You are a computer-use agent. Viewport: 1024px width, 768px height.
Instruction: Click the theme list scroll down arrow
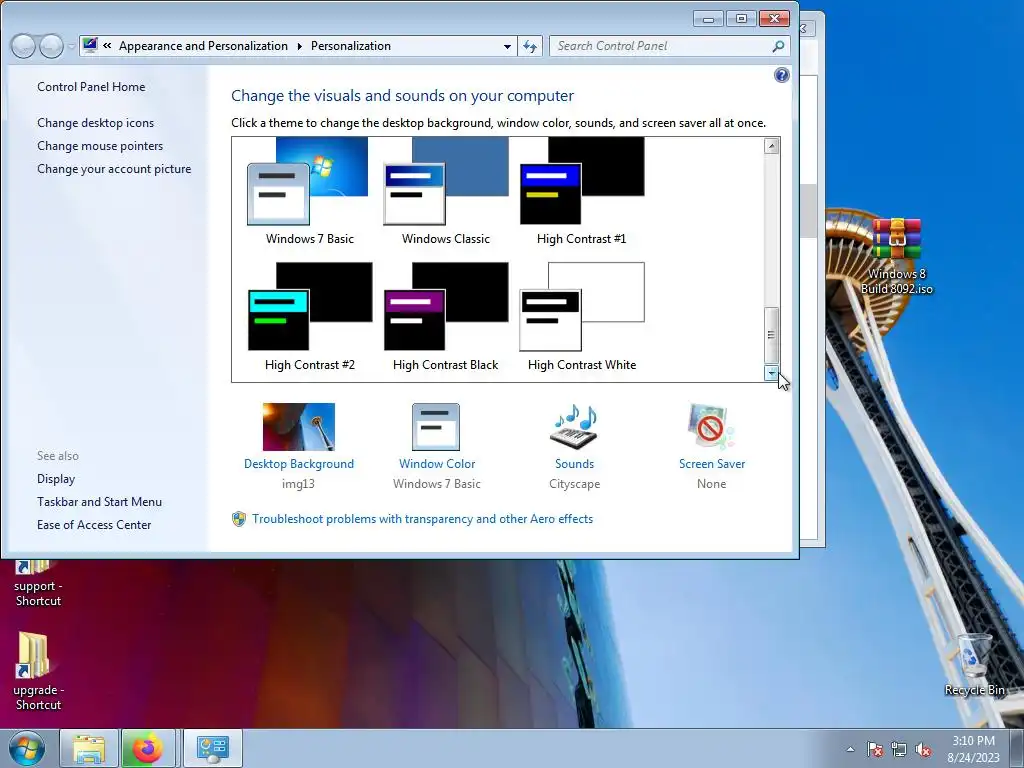tap(771, 374)
